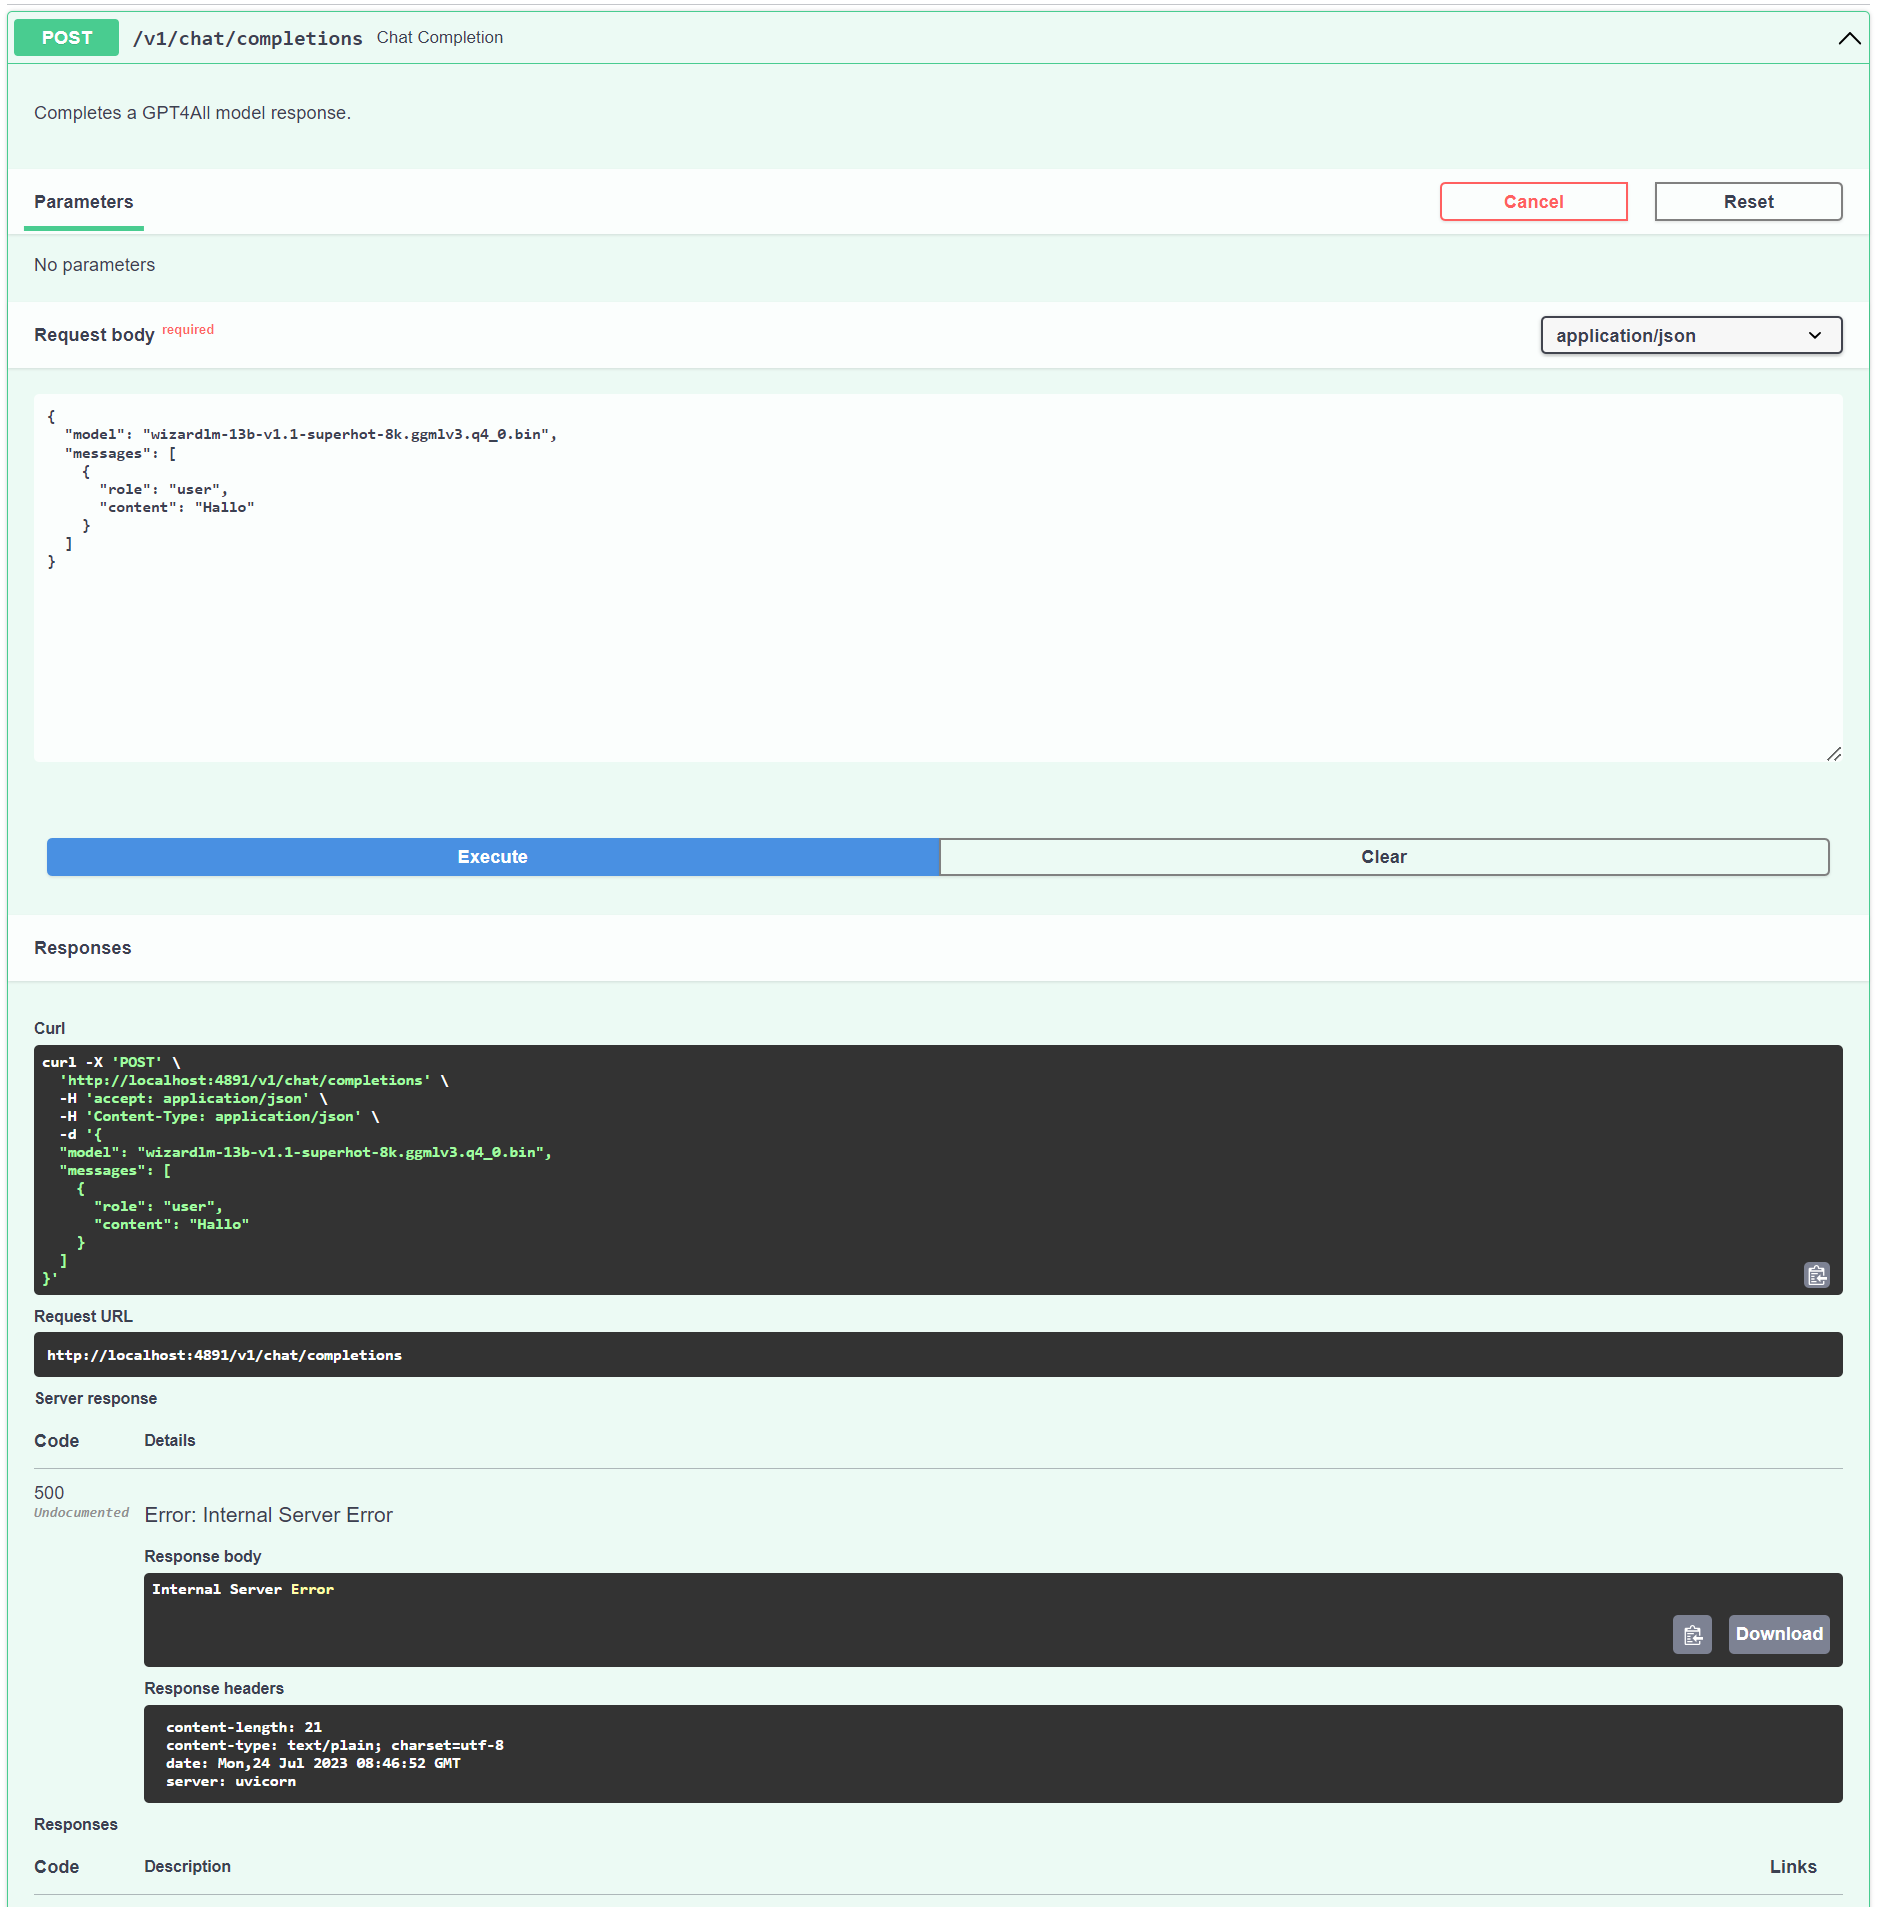The image size is (1878, 1907).
Task: Execute the chat completion request
Action: (492, 856)
